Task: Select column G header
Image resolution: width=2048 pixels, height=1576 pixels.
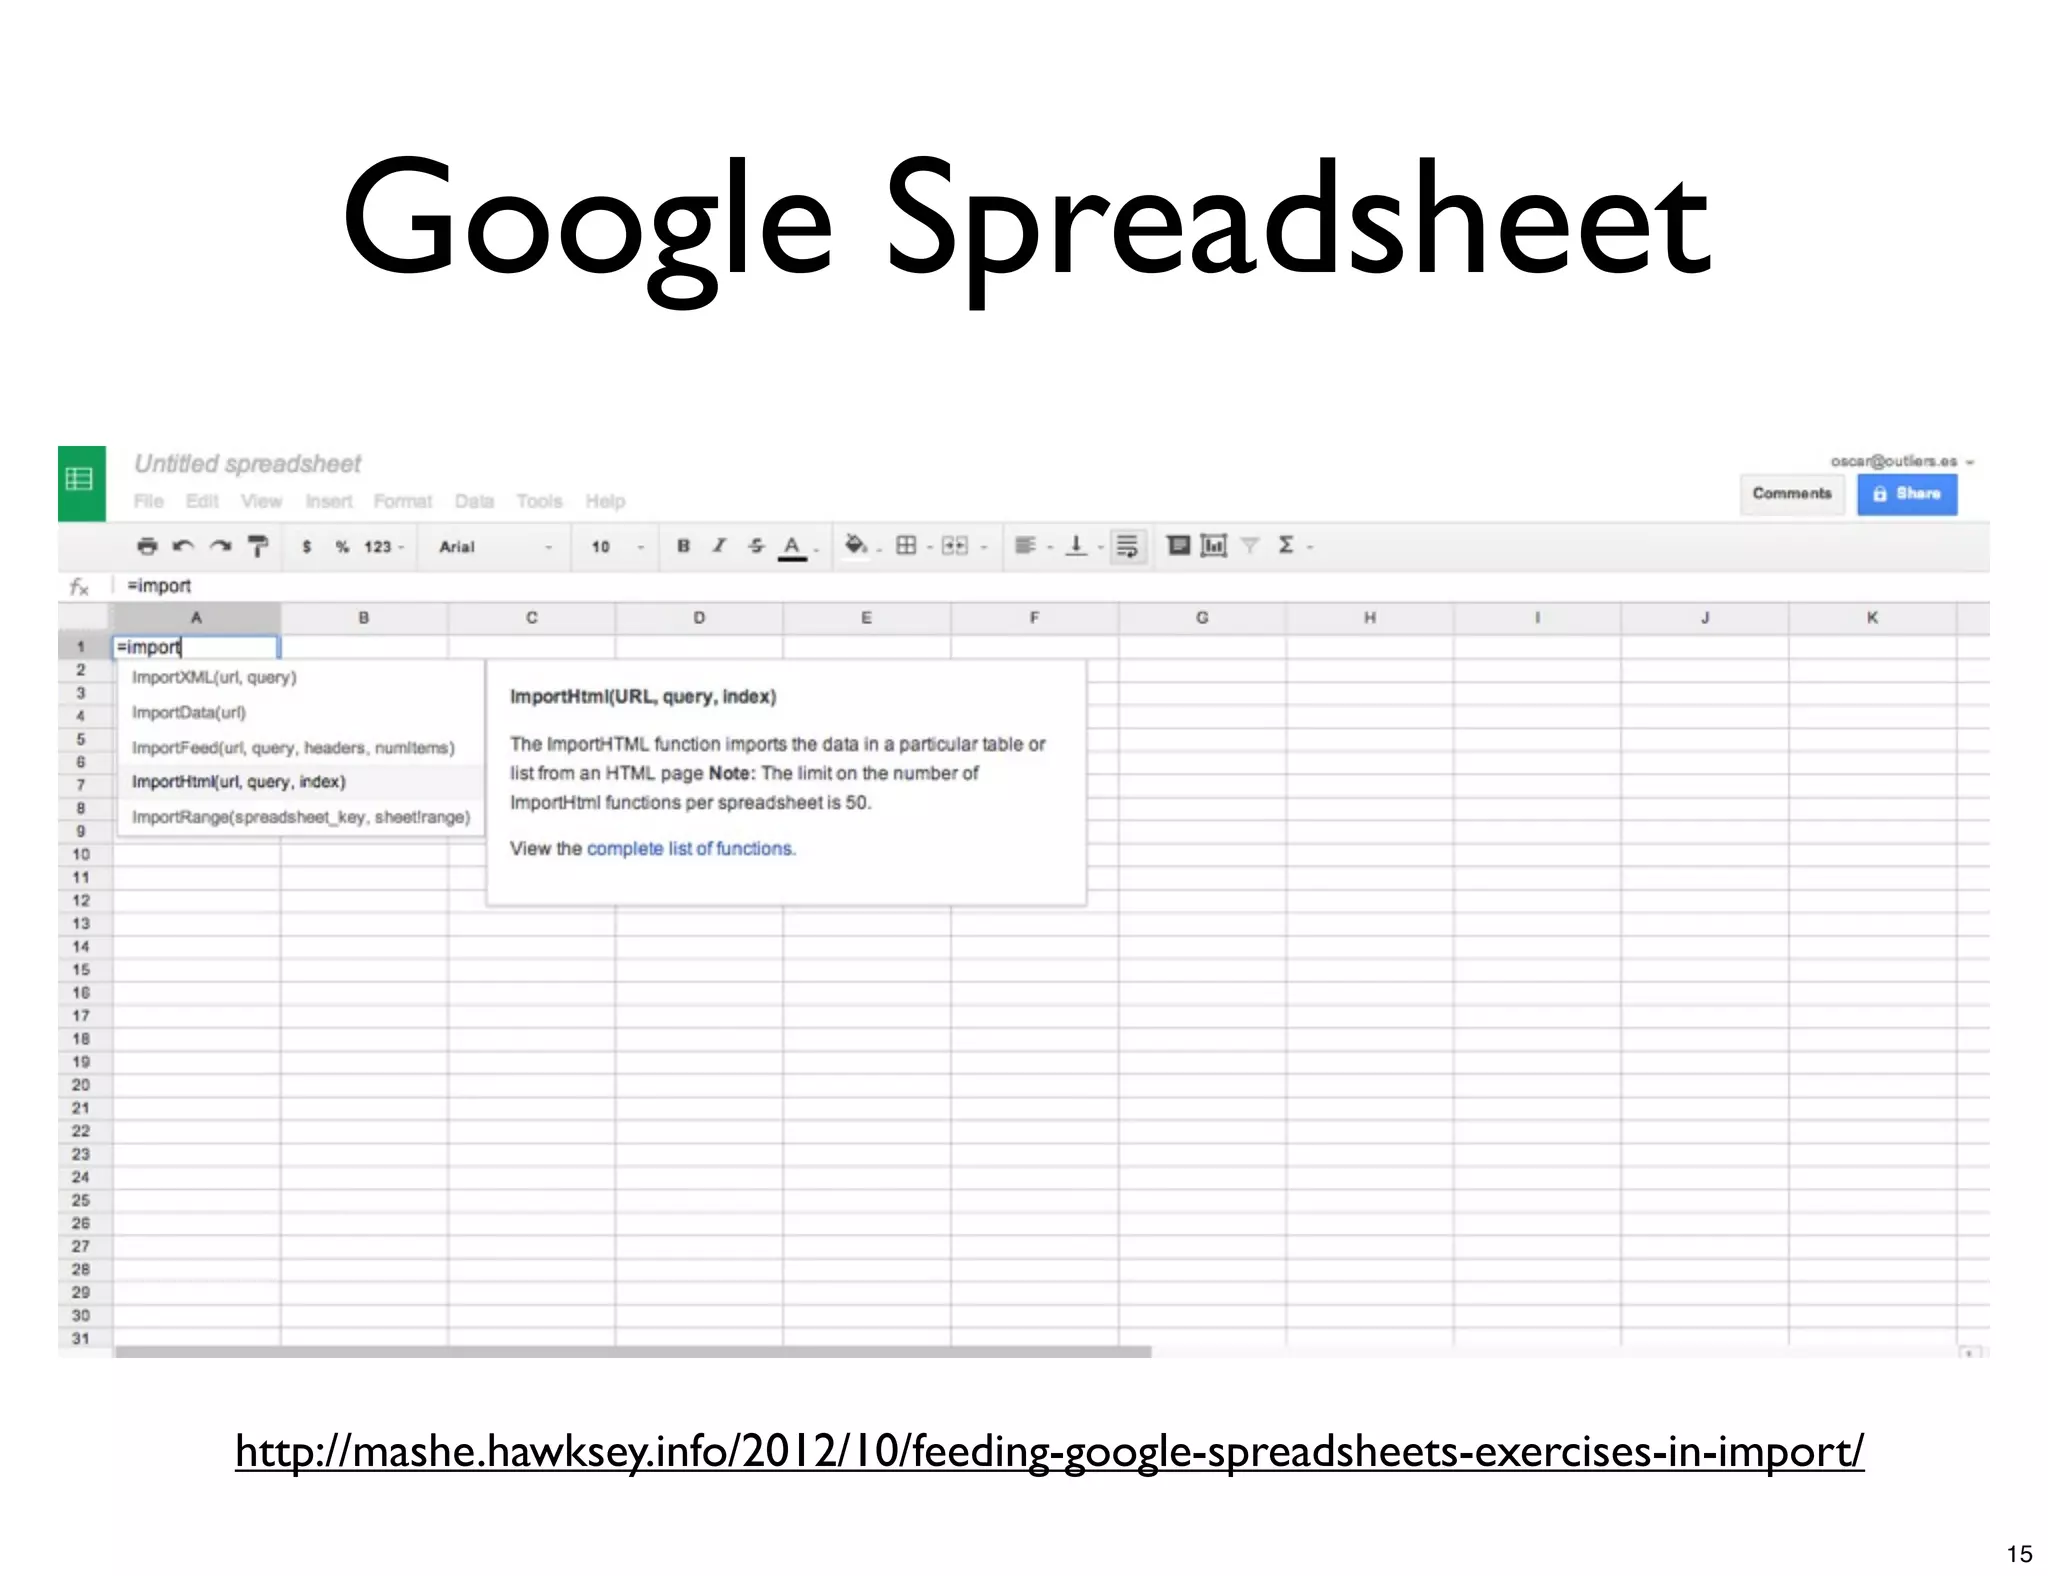Action: [1202, 618]
